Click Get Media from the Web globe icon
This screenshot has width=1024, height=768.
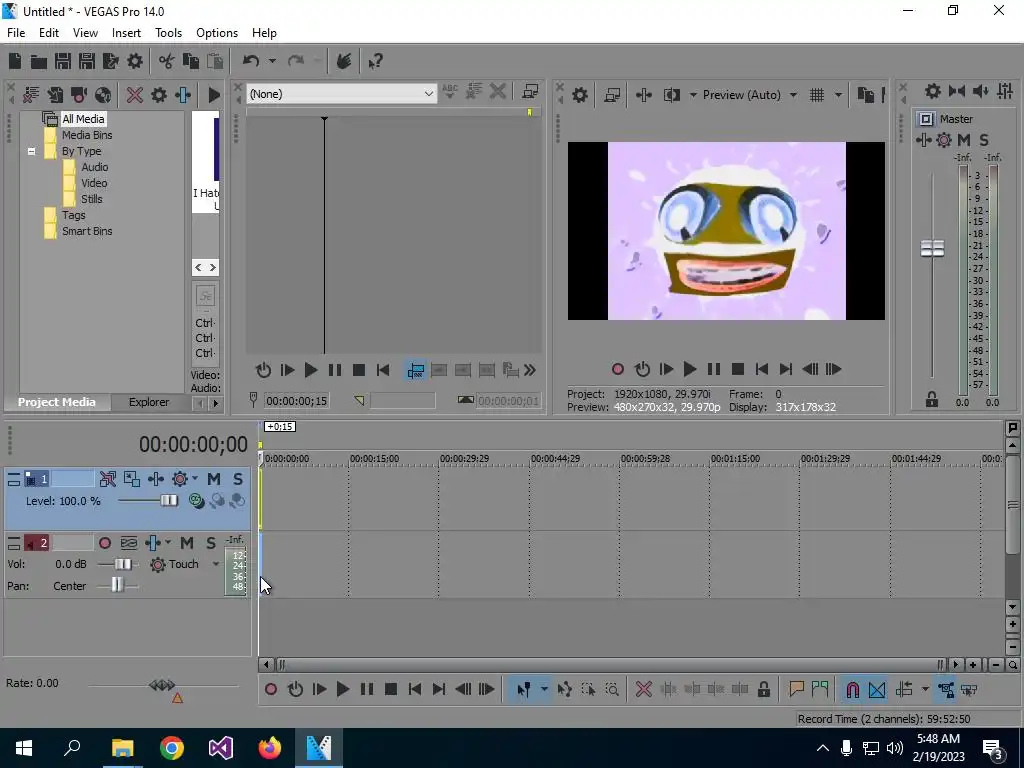[x=103, y=95]
